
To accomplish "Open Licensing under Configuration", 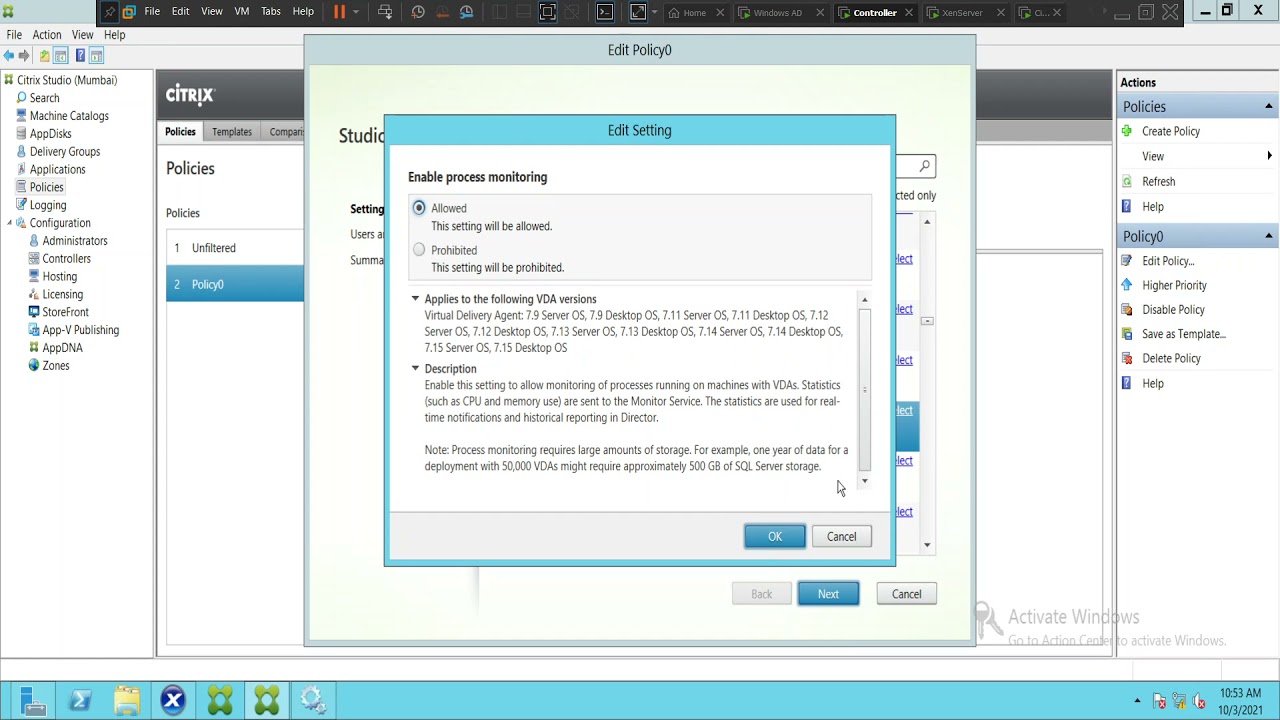I will [x=62, y=295].
